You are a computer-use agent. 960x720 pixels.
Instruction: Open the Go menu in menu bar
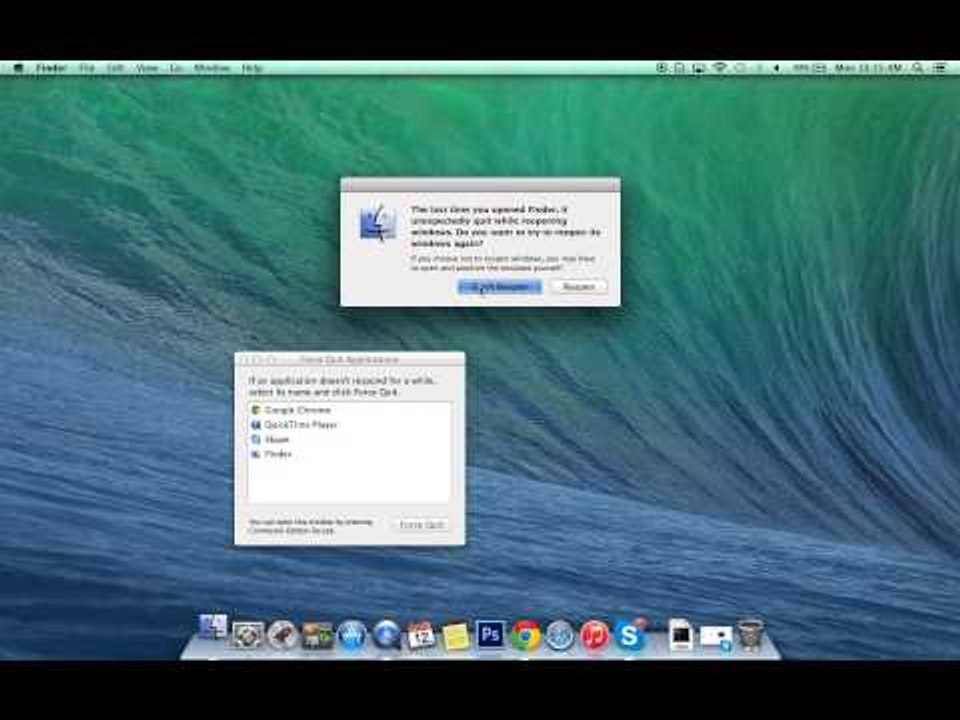click(x=176, y=68)
